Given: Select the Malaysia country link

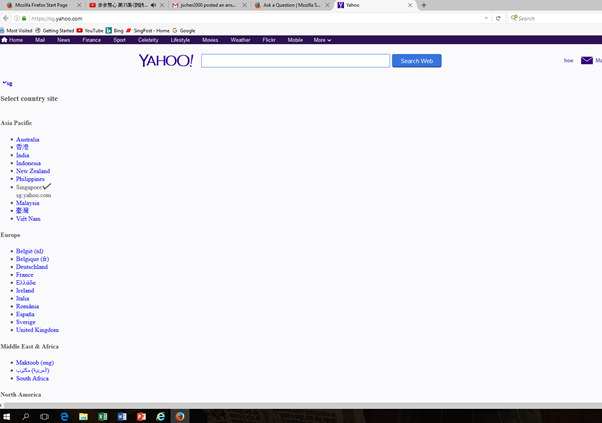Looking at the screenshot, I should pos(27,203).
